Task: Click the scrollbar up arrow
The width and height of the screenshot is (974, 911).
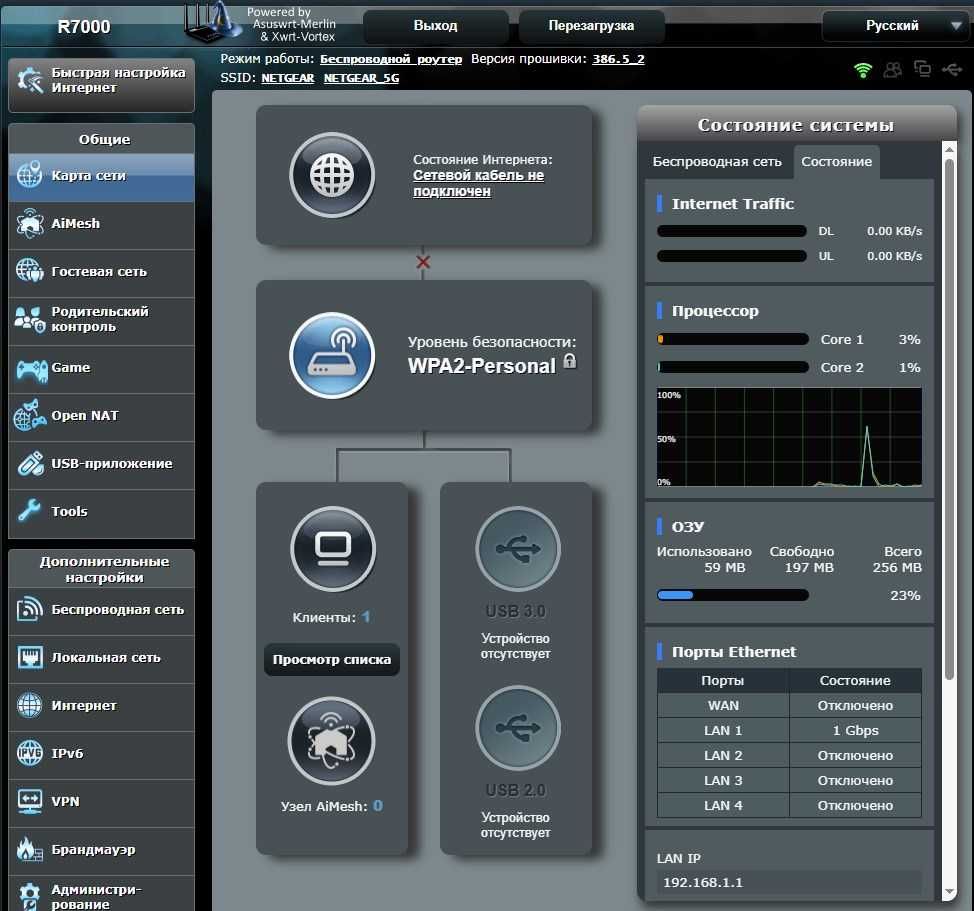Action: pyautogui.click(x=949, y=149)
